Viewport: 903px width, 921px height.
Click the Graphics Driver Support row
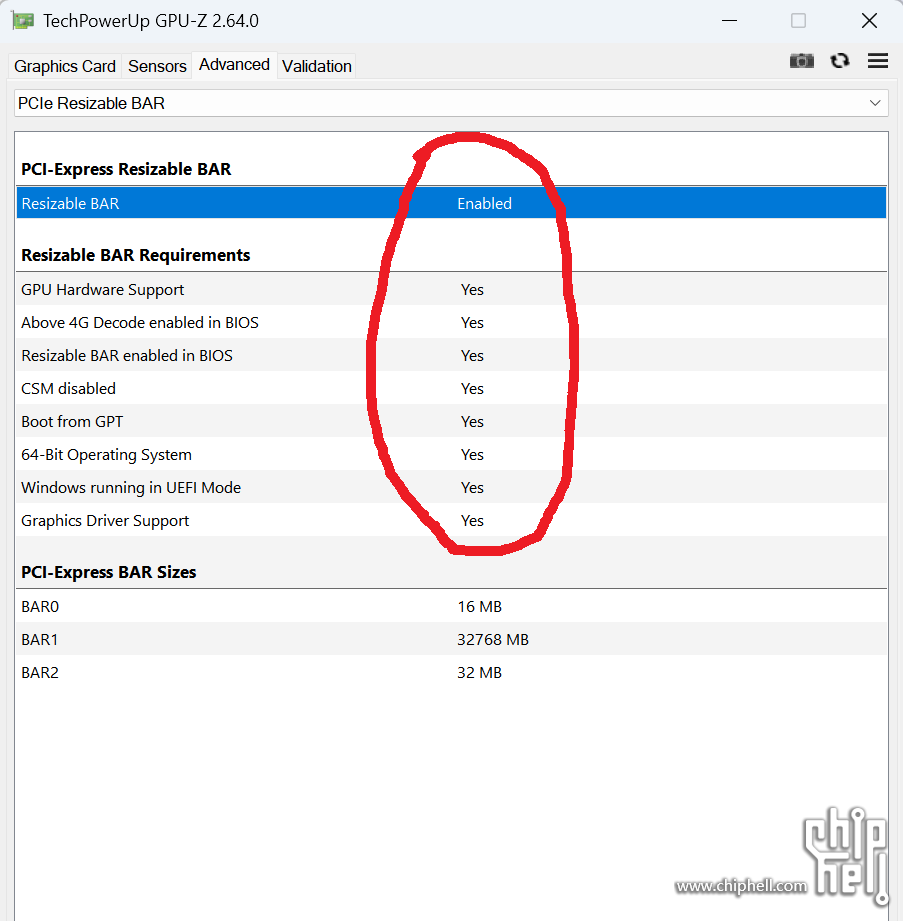click(x=451, y=520)
